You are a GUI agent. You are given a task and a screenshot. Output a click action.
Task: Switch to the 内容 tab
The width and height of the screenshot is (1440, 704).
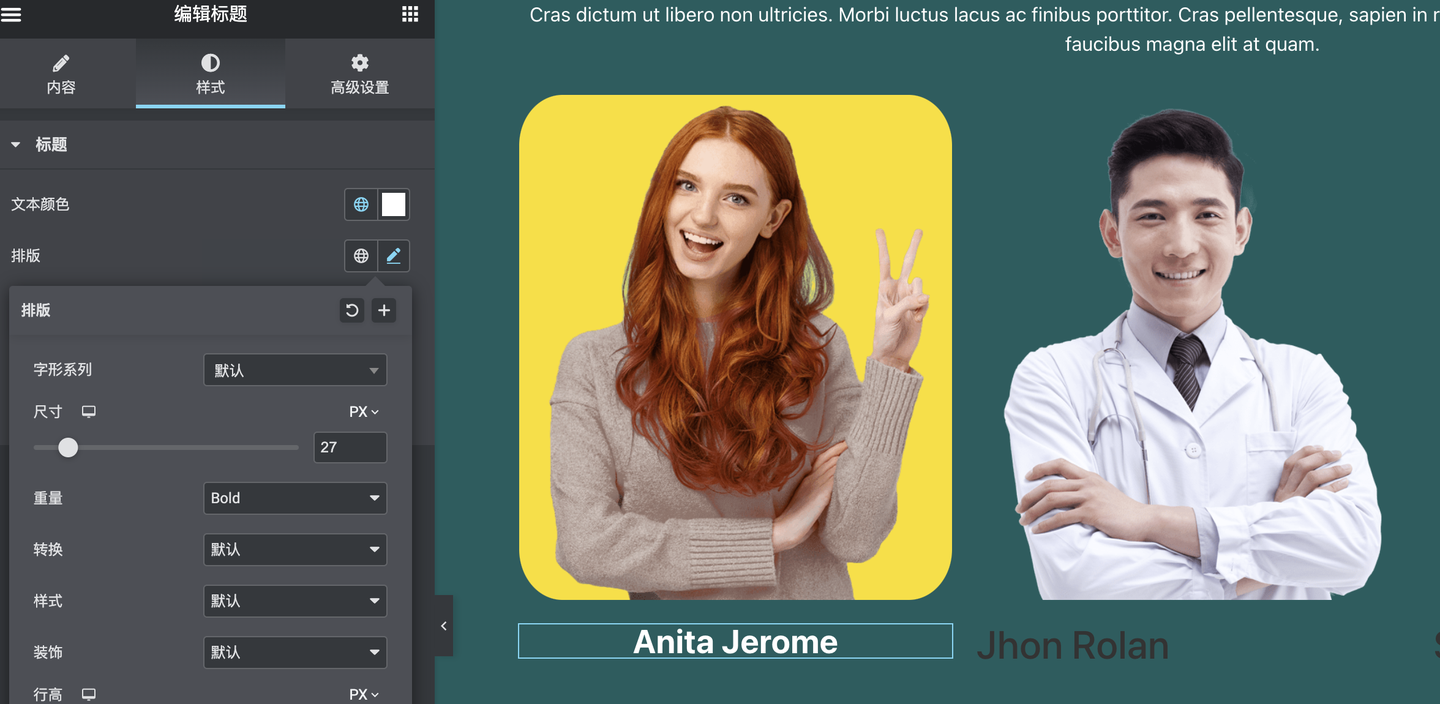61,74
